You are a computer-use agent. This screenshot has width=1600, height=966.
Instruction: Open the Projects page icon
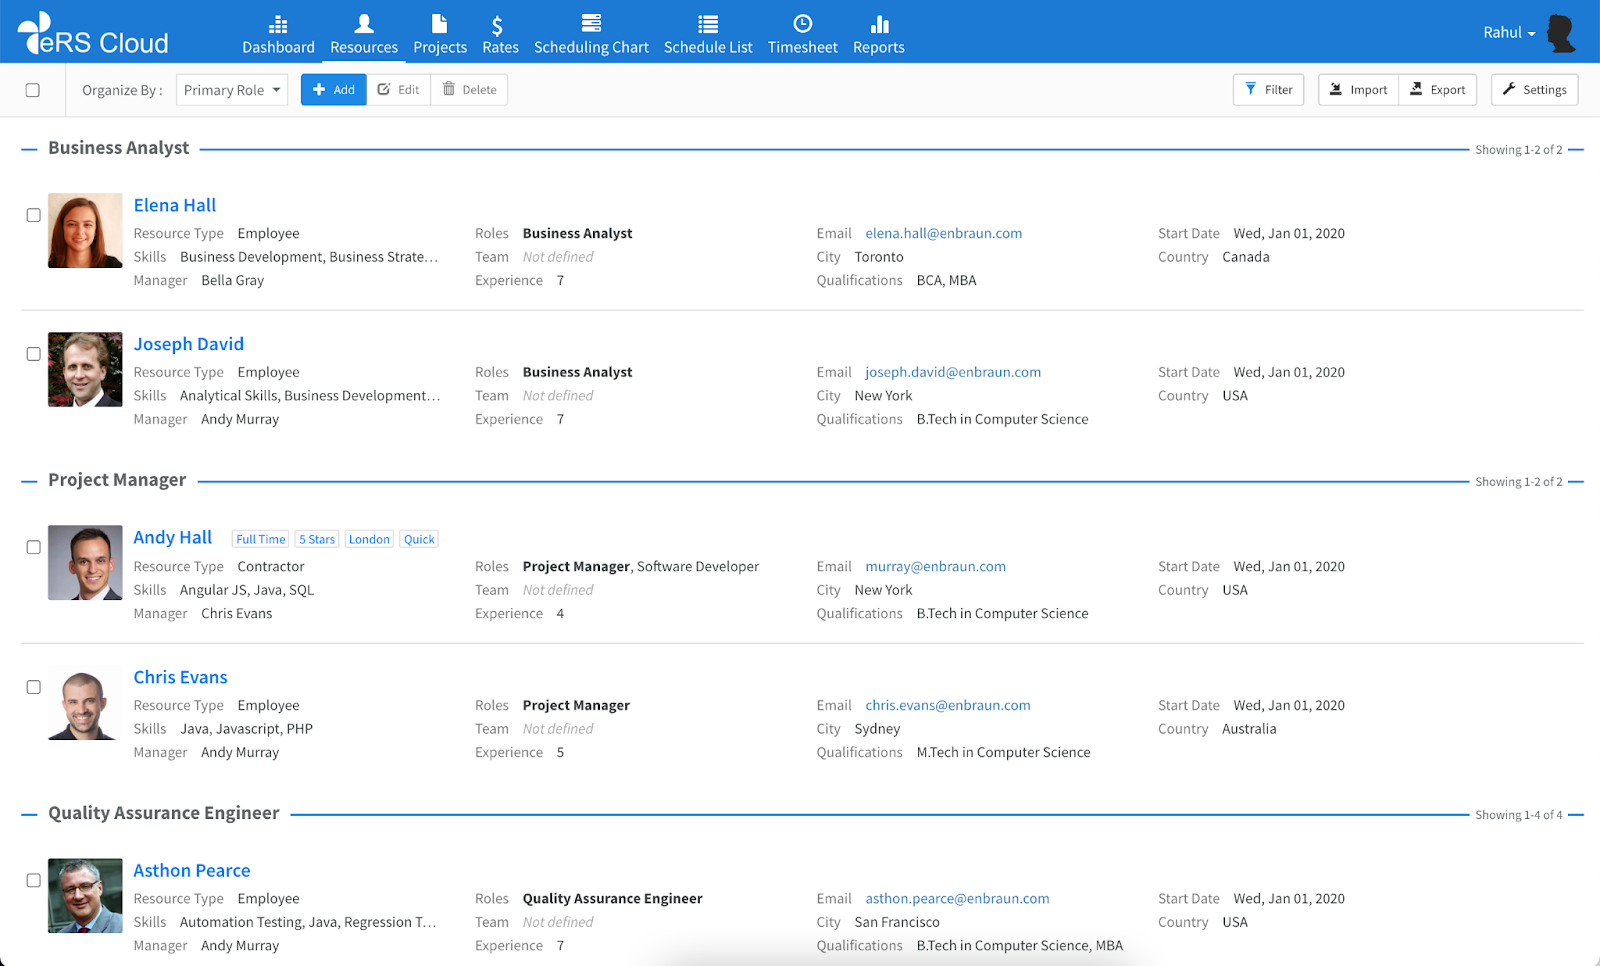click(439, 25)
